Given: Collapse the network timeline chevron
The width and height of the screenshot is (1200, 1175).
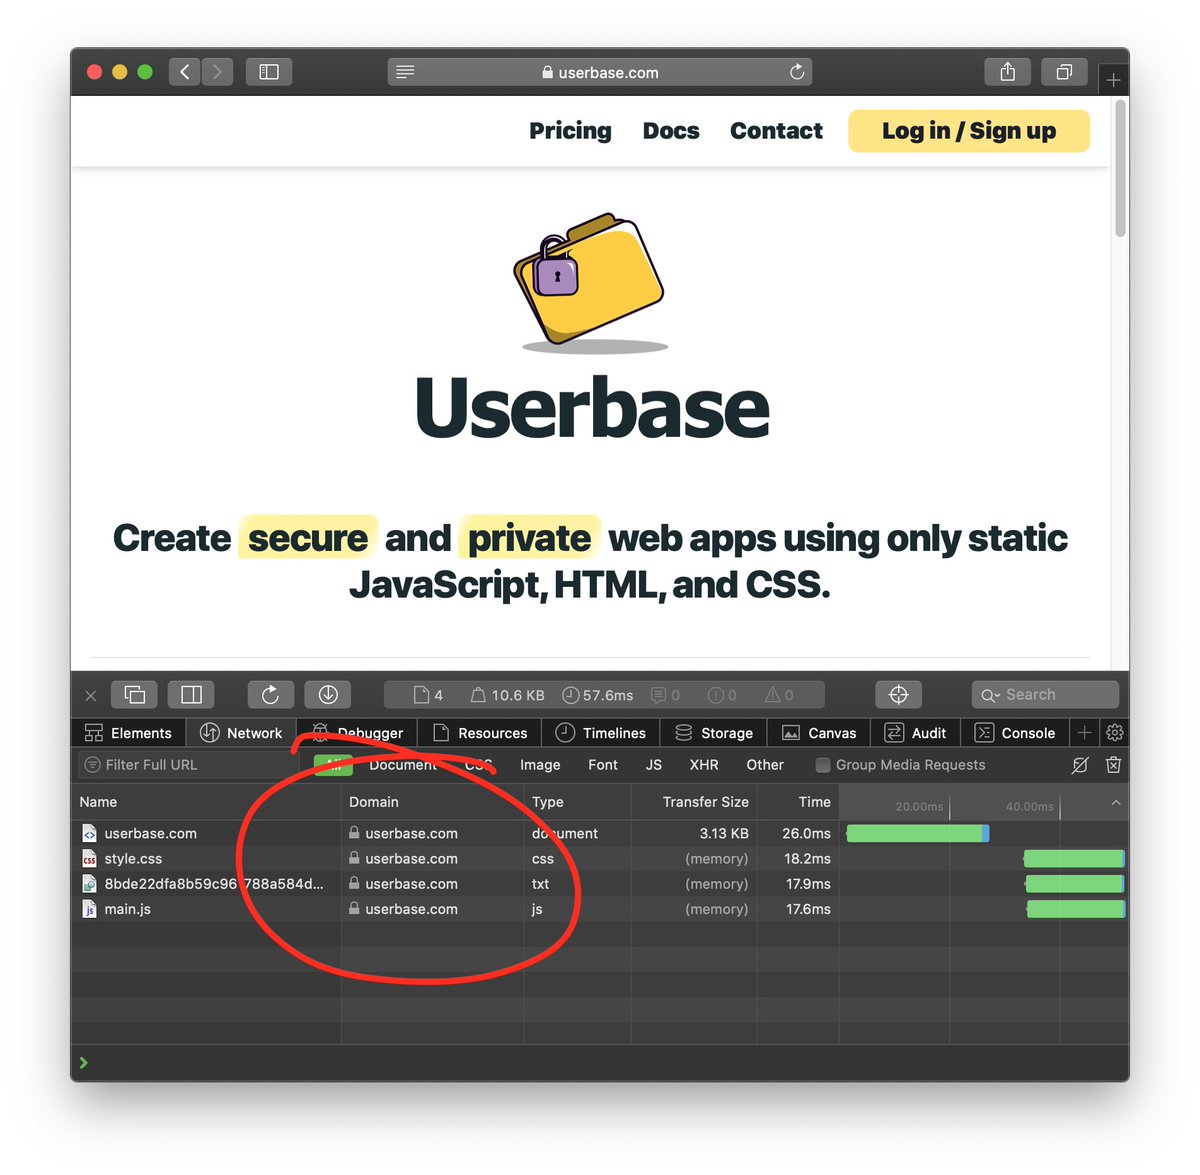Looking at the screenshot, I should click(x=1116, y=803).
